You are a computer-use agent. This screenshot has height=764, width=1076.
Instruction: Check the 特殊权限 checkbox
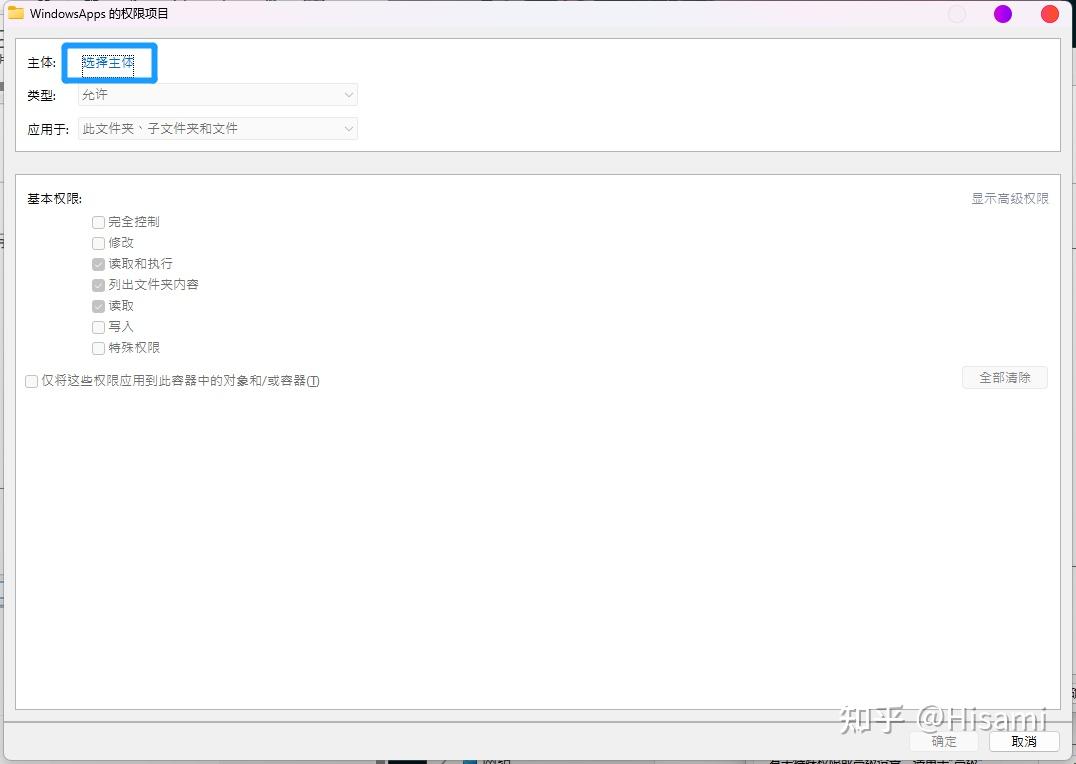click(x=98, y=348)
